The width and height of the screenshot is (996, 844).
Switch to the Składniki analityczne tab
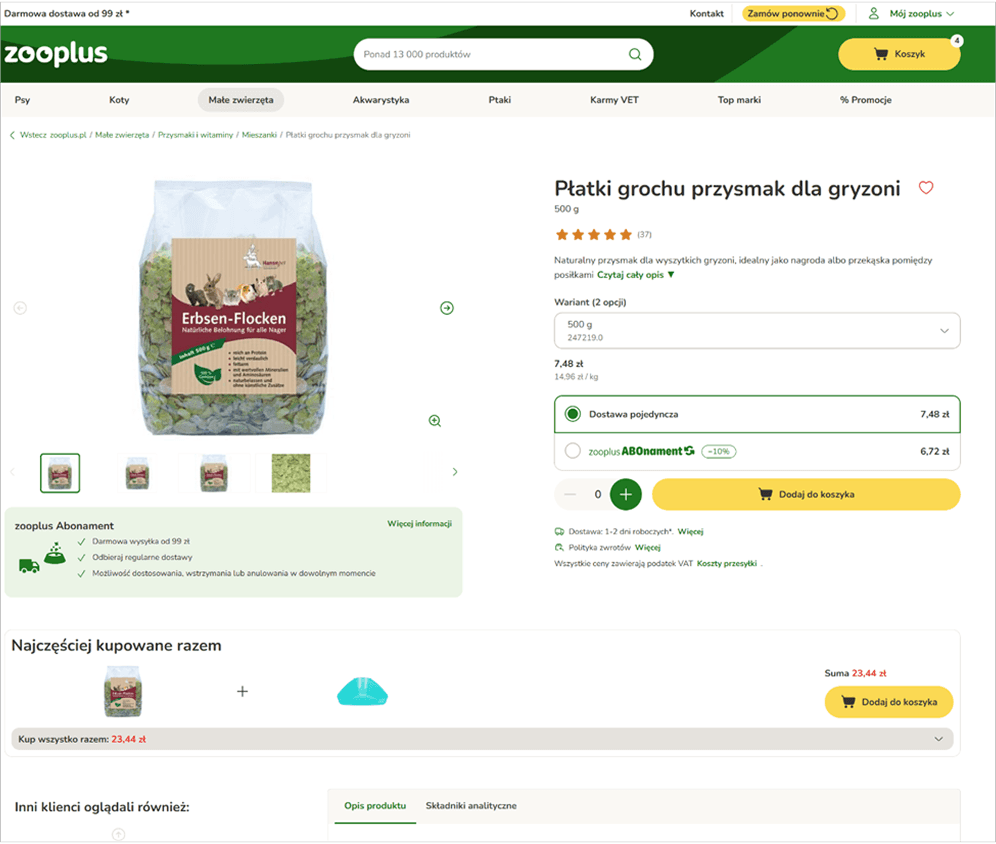(471, 806)
